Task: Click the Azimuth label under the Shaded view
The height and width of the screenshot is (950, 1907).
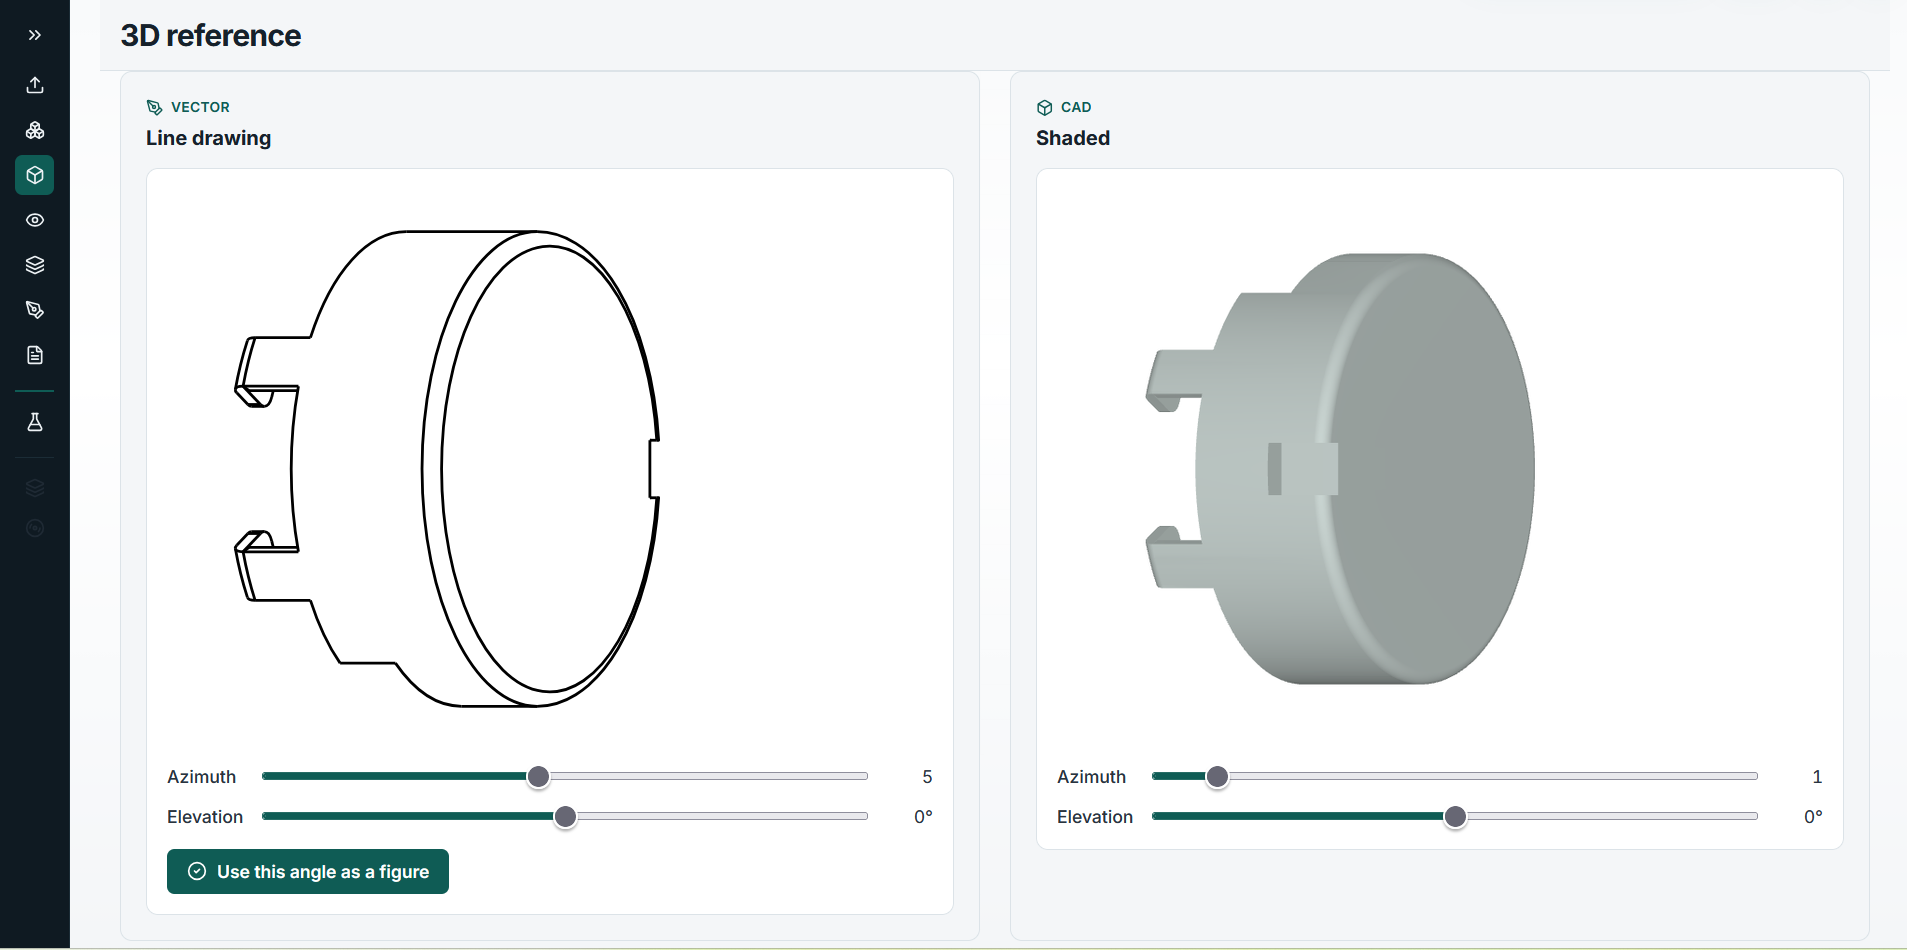Action: [1092, 777]
